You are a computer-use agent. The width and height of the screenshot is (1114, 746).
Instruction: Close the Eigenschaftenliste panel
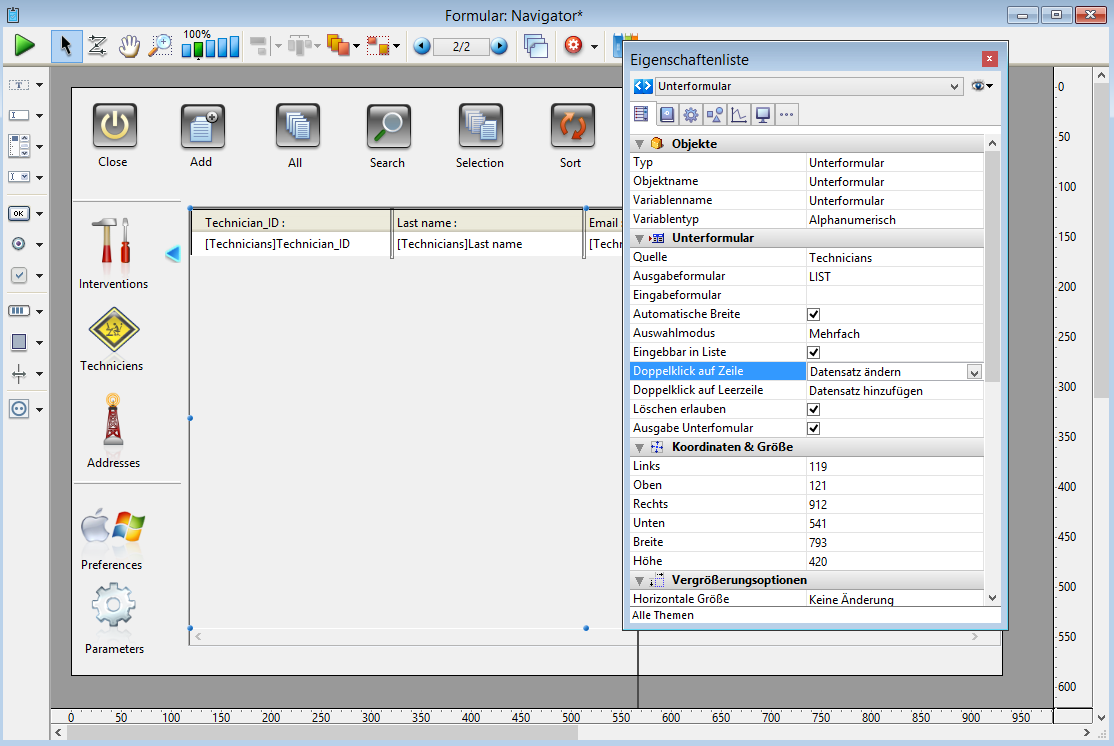990,59
